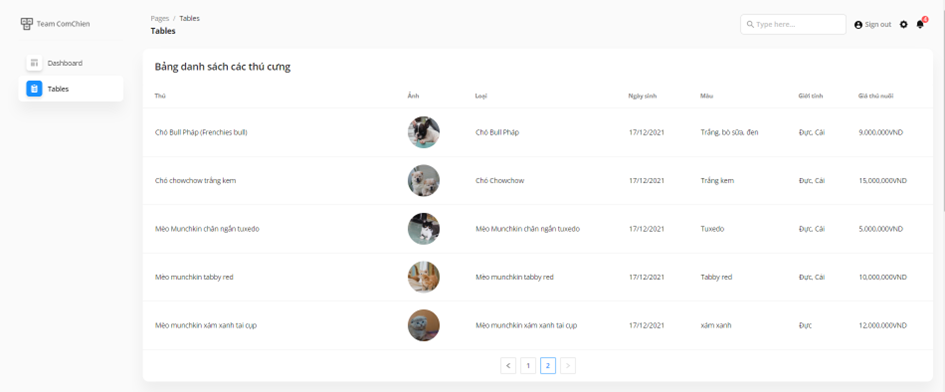Click the Thú column header
The height and width of the screenshot is (392, 945).
click(x=160, y=96)
